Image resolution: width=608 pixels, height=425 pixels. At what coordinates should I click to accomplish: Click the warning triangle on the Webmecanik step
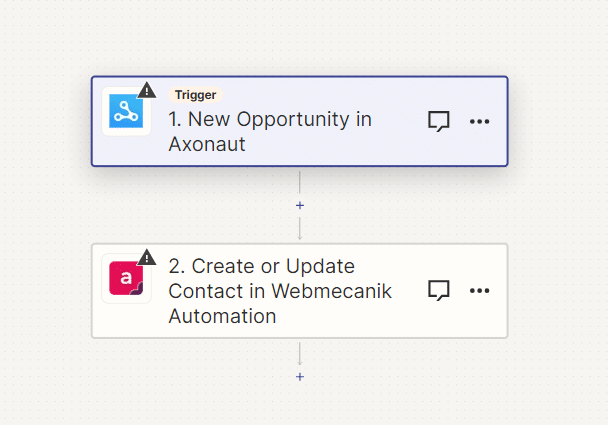147,257
